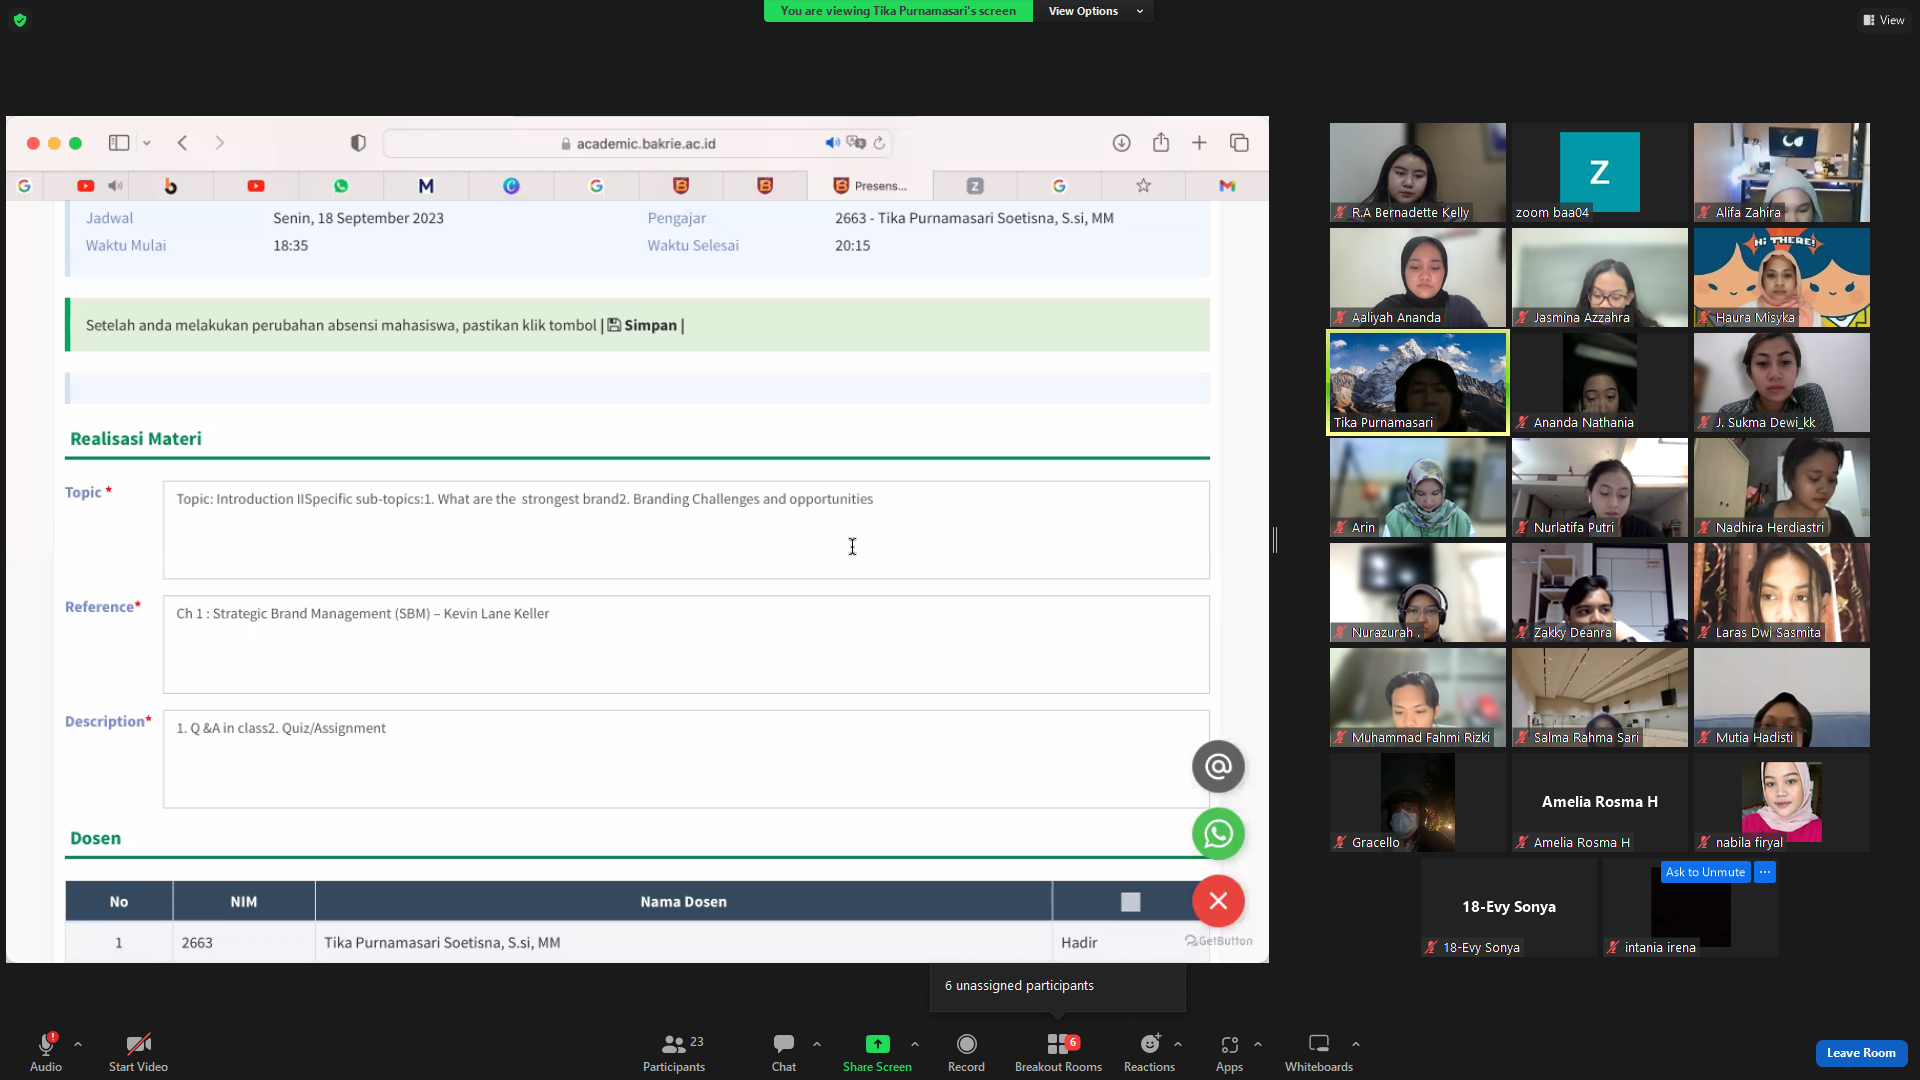This screenshot has height=1080, width=1920.
Task: Expand the Chat options arrow
Action: [x=817, y=1044]
